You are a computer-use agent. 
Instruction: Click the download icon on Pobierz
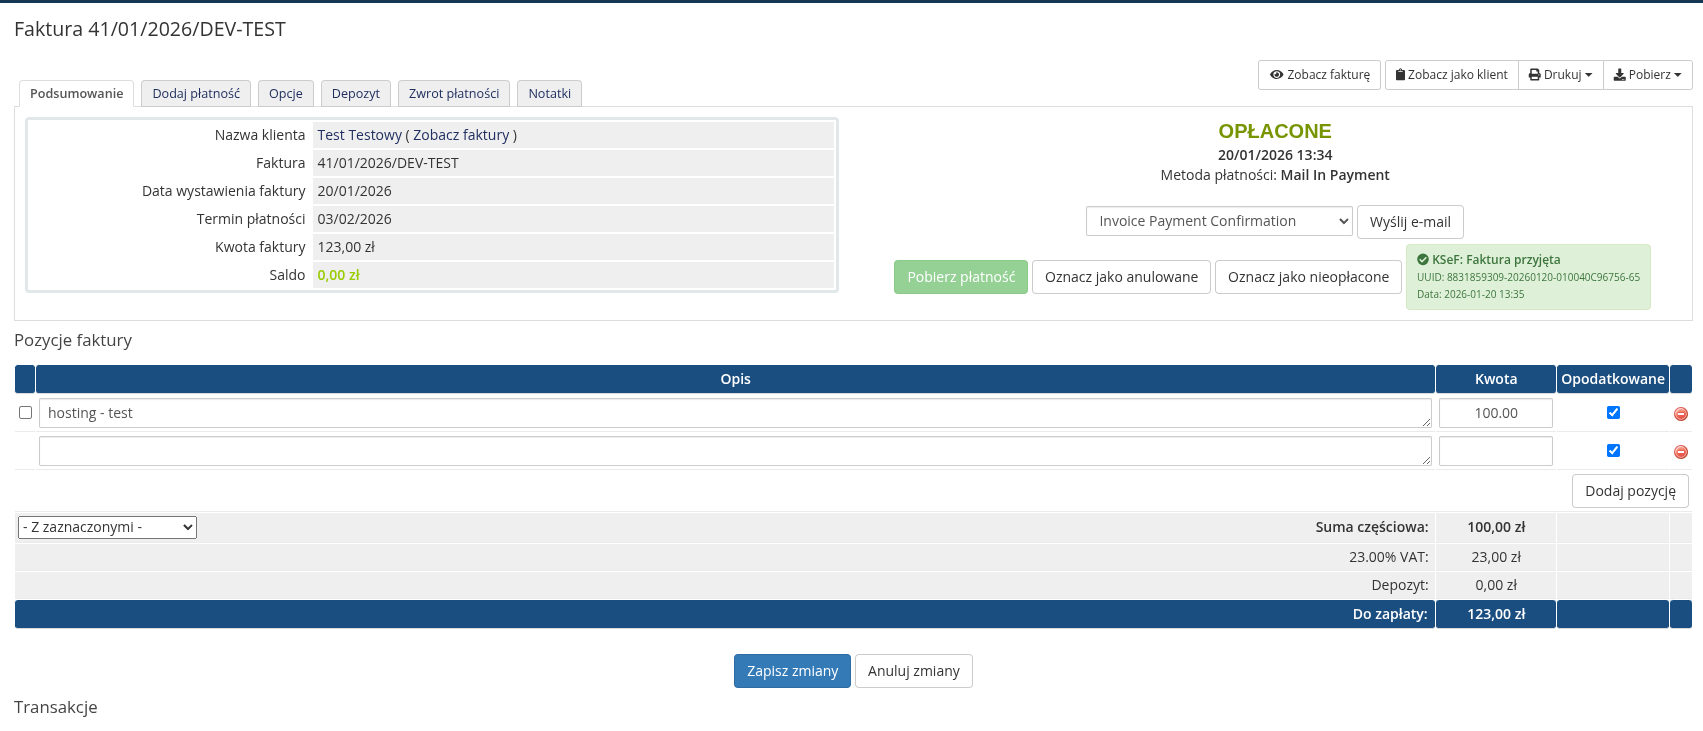(x=1619, y=75)
